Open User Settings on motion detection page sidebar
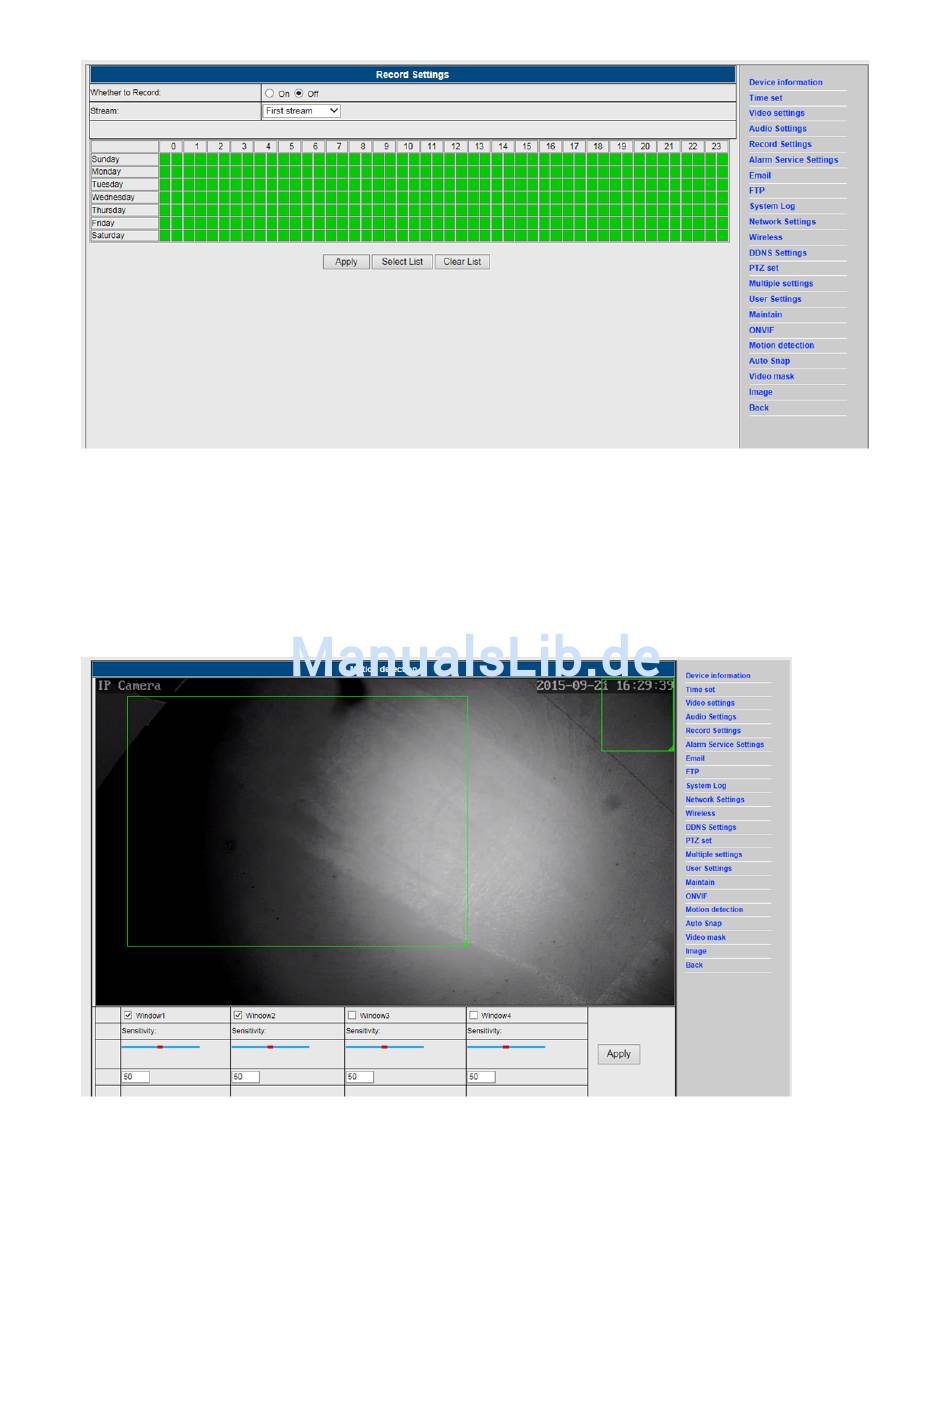 [x=709, y=869]
